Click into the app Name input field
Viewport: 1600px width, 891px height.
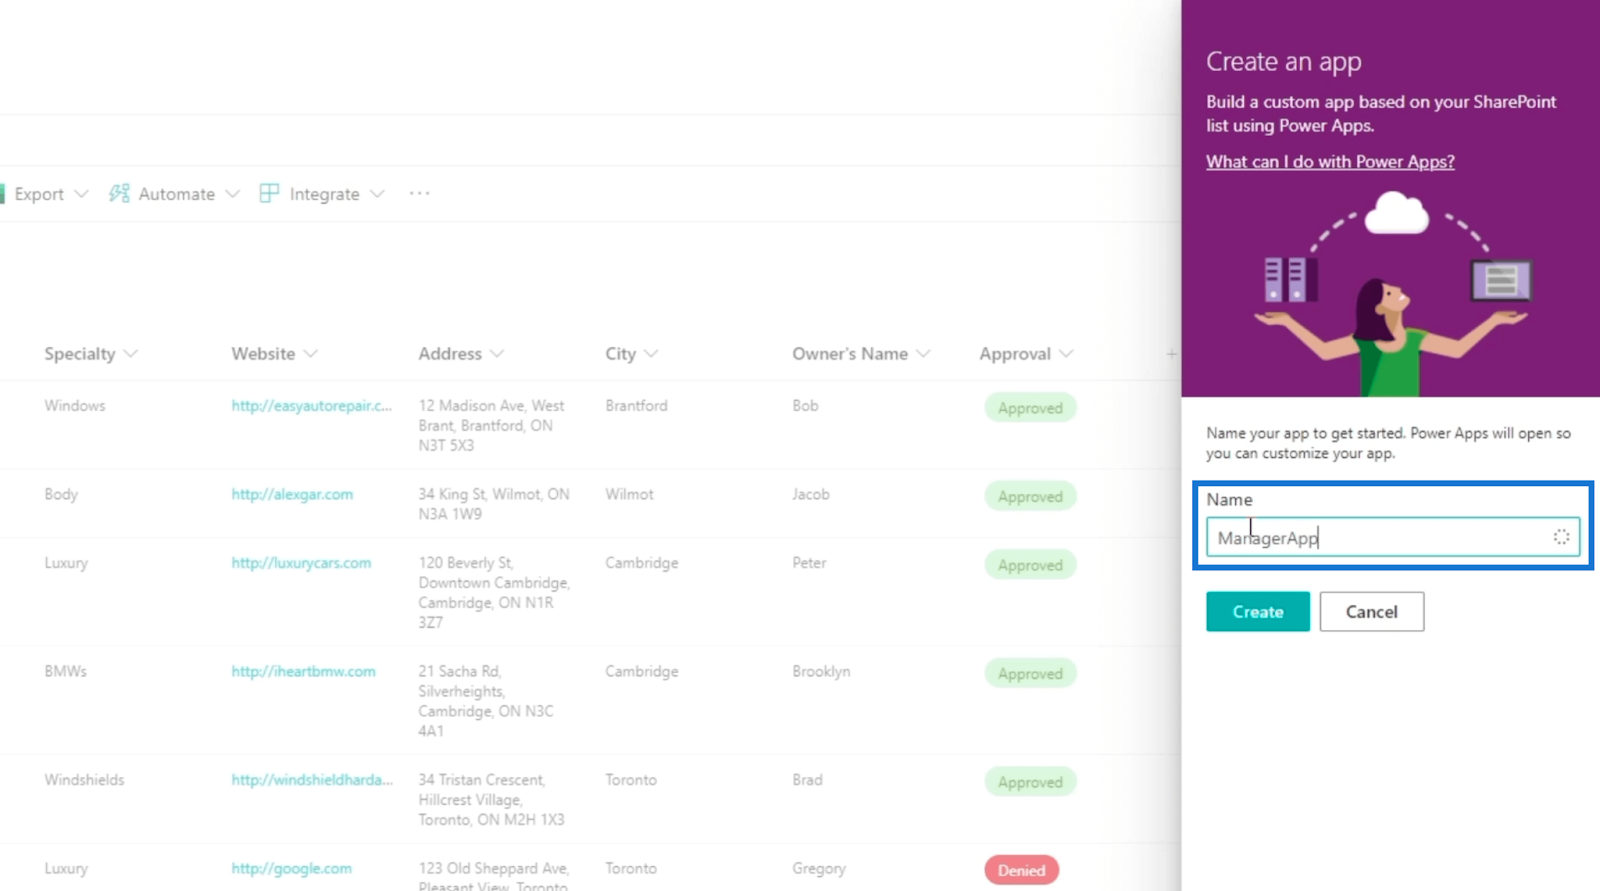click(1392, 537)
